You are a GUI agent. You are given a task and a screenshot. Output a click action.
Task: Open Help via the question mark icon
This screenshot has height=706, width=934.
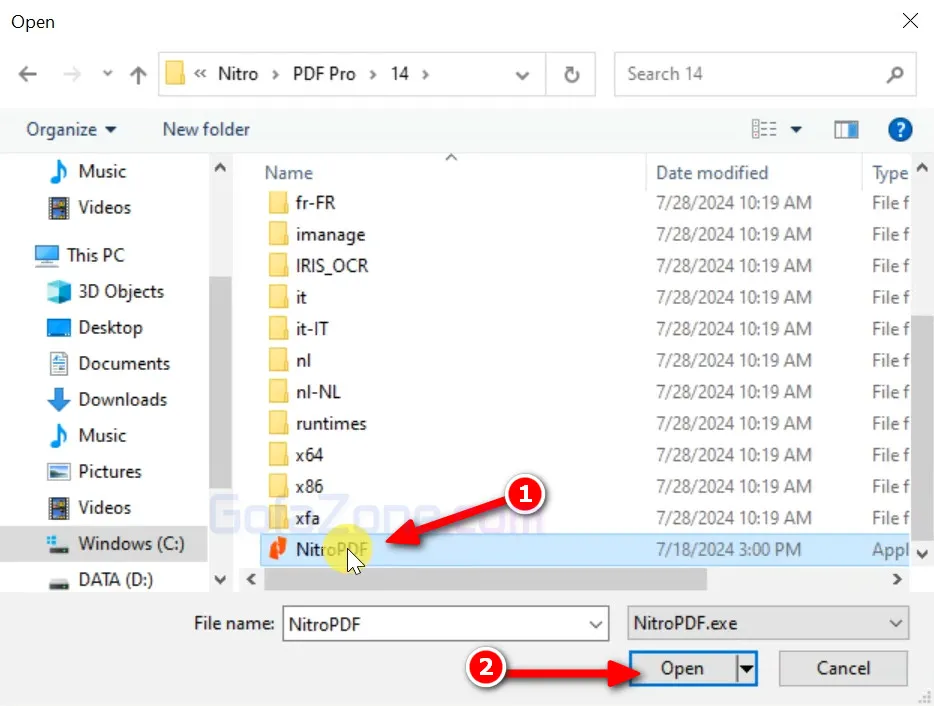(899, 129)
